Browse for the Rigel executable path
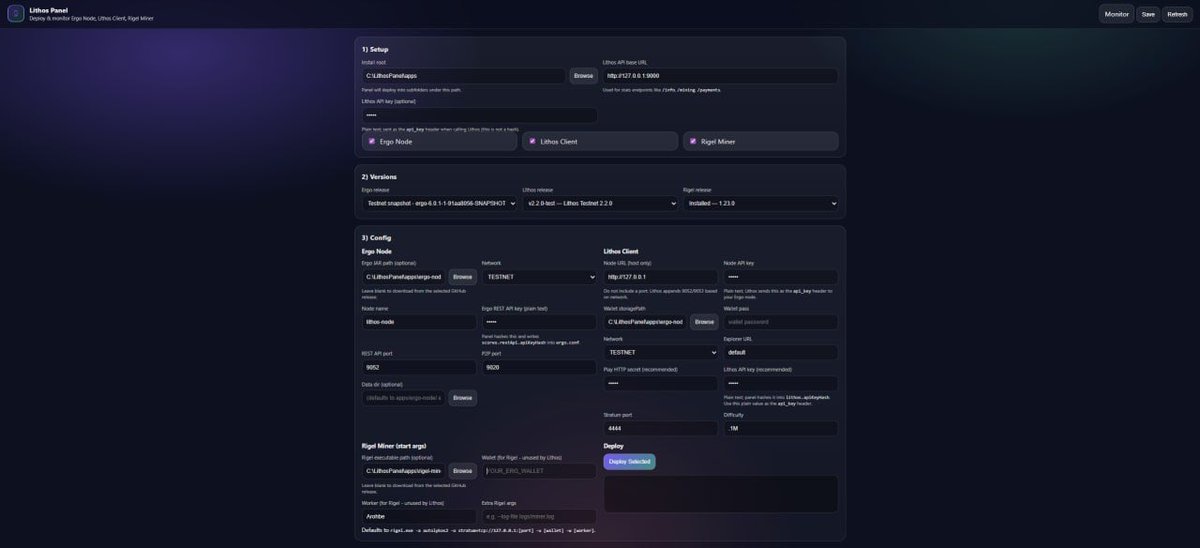1200x548 pixels. coord(462,470)
